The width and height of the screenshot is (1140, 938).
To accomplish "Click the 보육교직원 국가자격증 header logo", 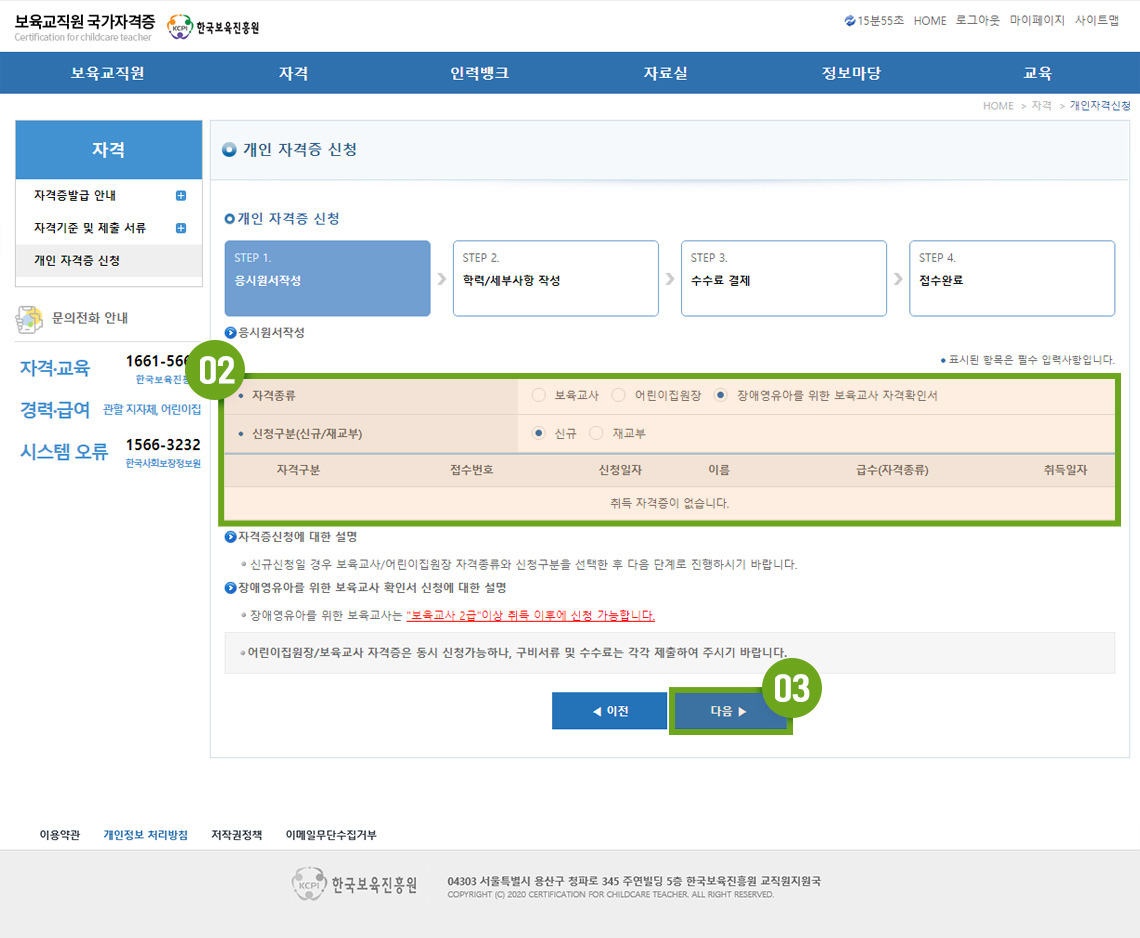I will point(84,27).
